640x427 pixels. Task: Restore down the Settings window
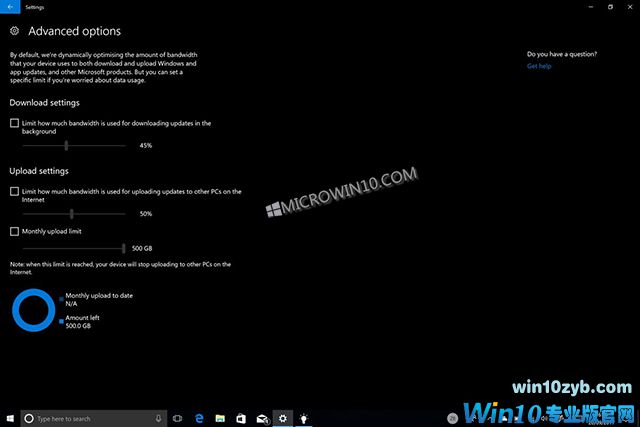610,7
